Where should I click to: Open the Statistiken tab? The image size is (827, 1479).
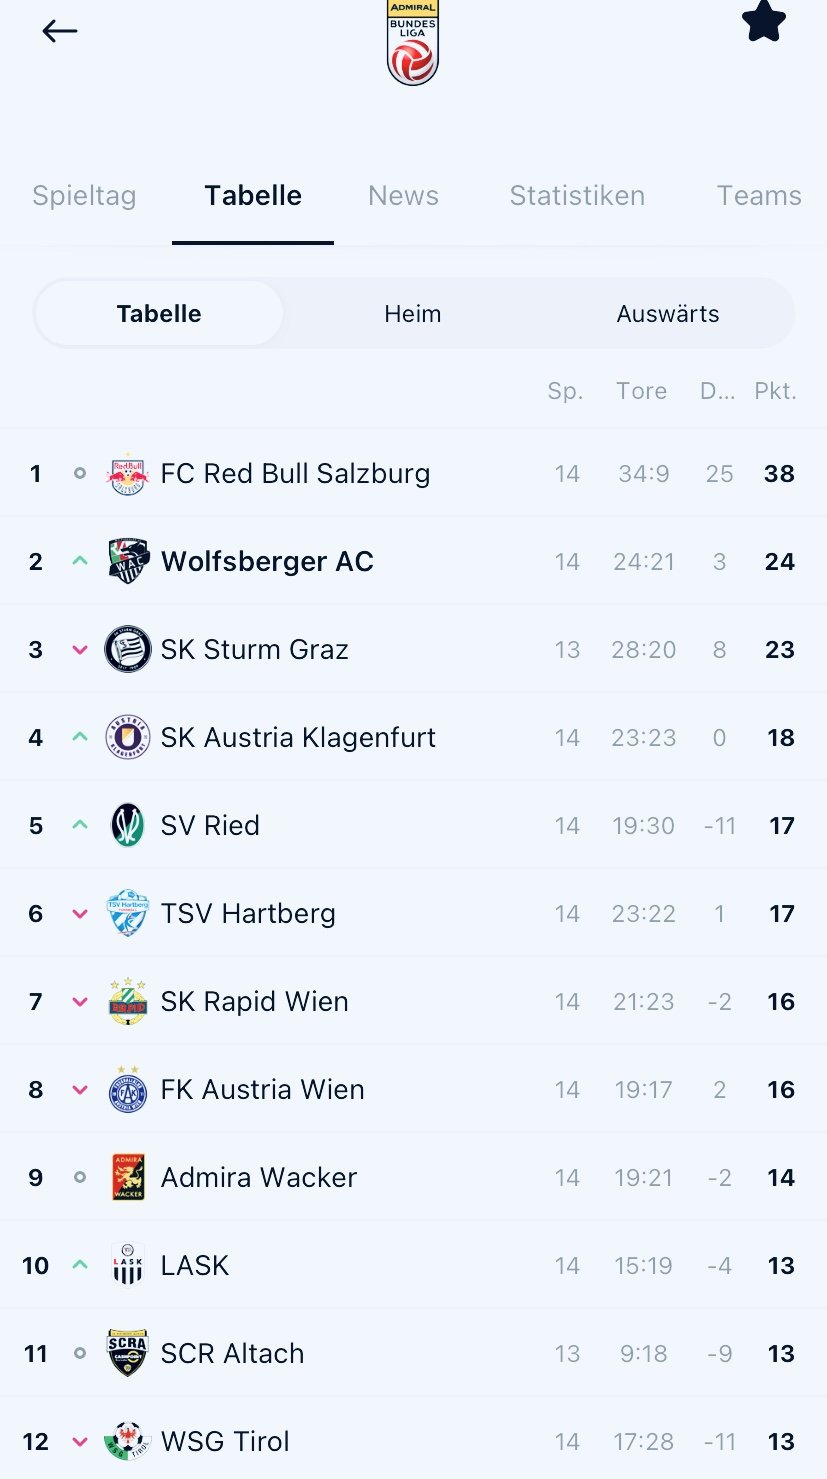[577, 195]
